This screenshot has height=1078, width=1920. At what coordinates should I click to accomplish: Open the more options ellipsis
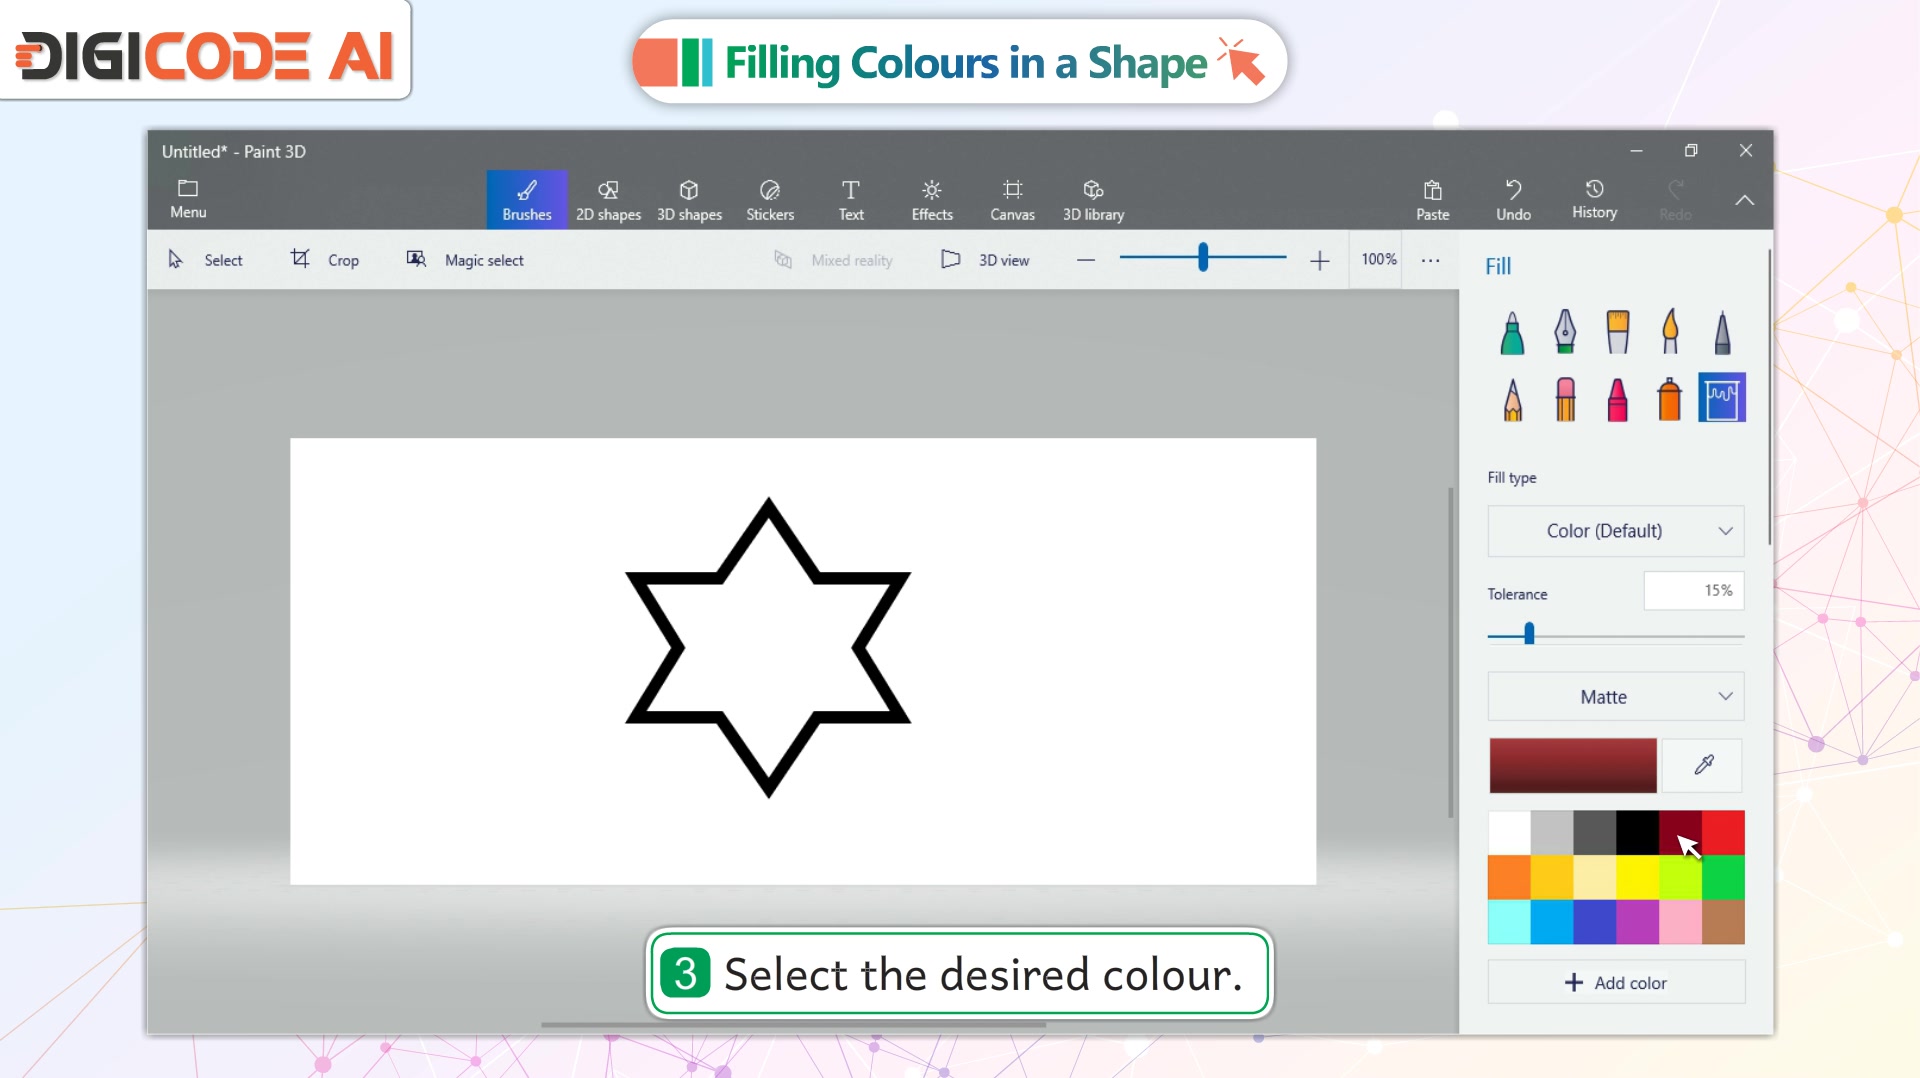(x=1431, y=260)
